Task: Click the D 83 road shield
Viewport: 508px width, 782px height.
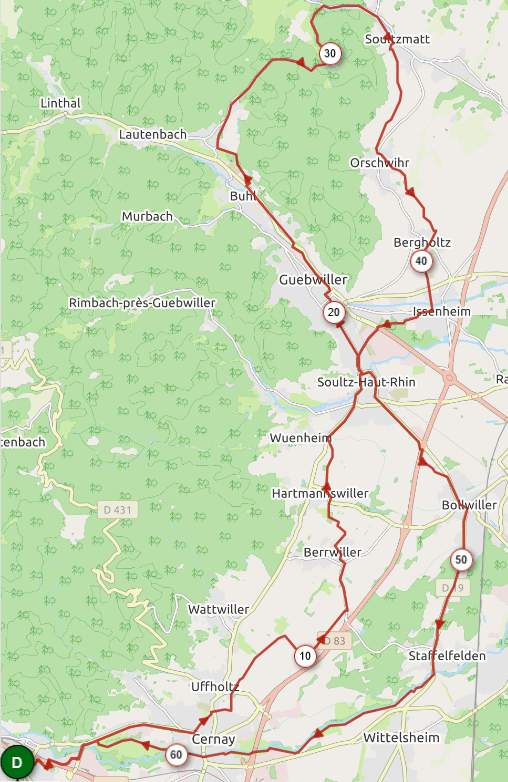Action: point(334,640)
